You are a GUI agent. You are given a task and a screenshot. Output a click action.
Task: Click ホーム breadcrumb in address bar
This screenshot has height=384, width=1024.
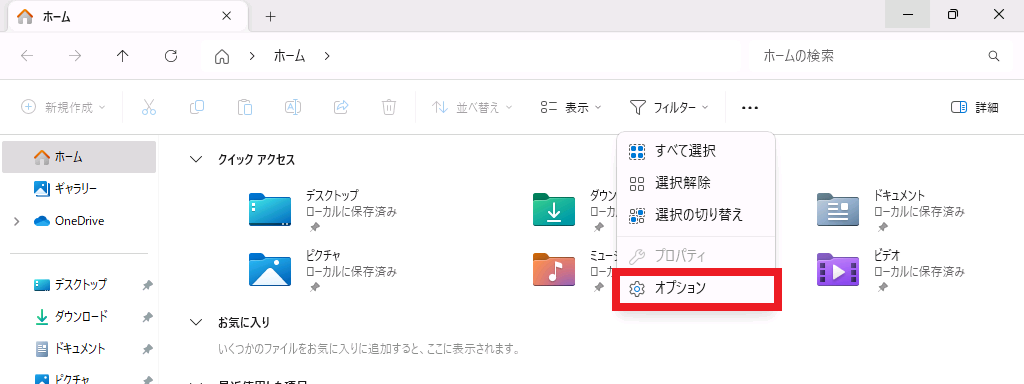tap(289, 56)
